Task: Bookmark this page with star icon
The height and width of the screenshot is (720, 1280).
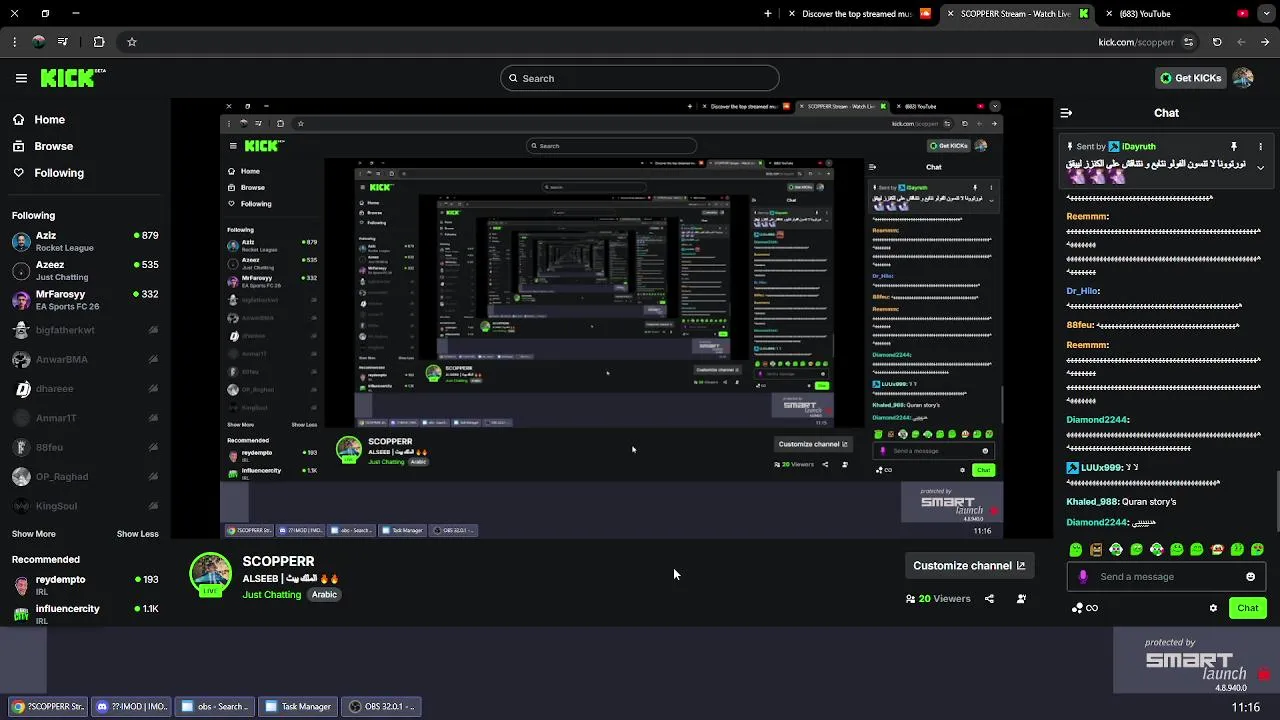Action: [x=131, y=42]
